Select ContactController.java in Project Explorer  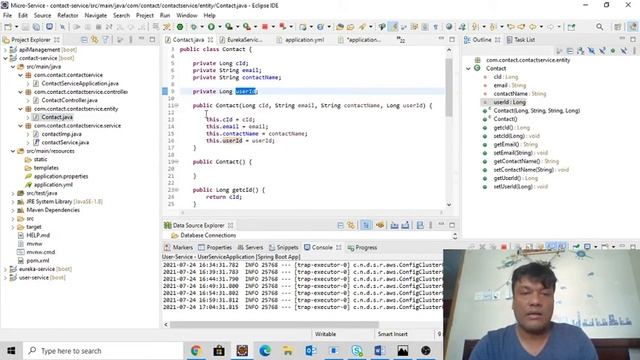[x=69, y=100]
